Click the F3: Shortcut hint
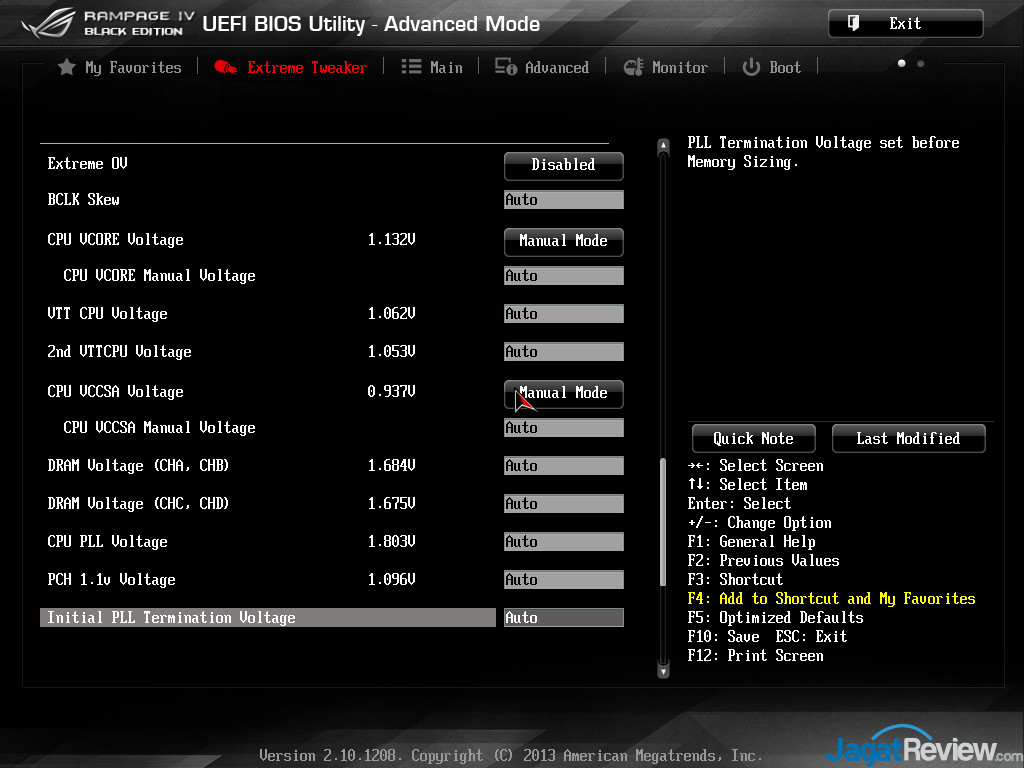Screen dimensions: 1024x768 (x=735, y=580)
